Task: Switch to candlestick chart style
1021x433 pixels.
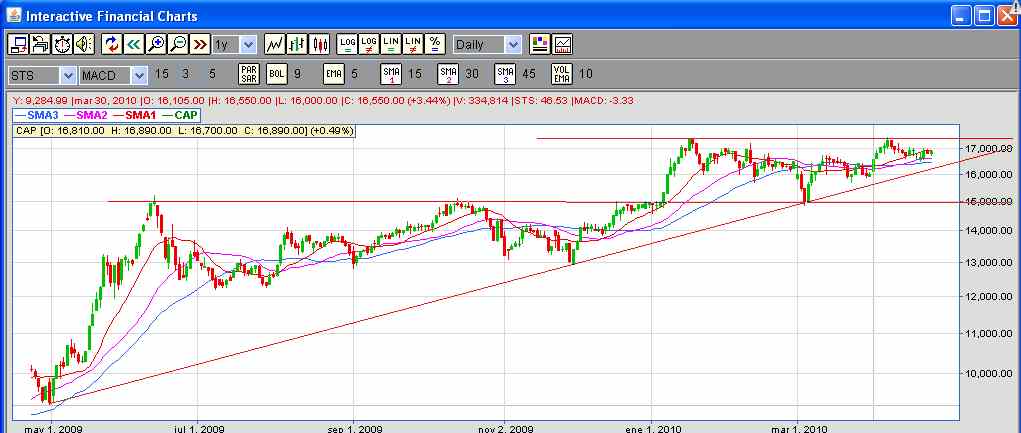Action: pos(319,44)
